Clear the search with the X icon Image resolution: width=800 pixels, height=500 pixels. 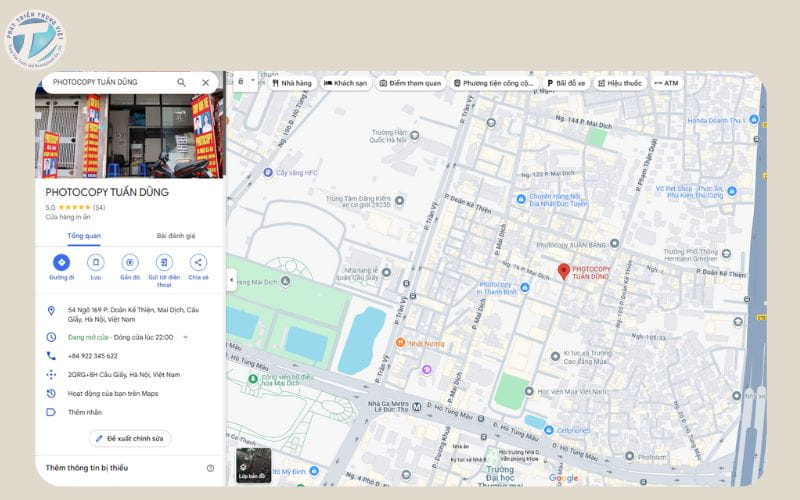(x=206, y=82)
